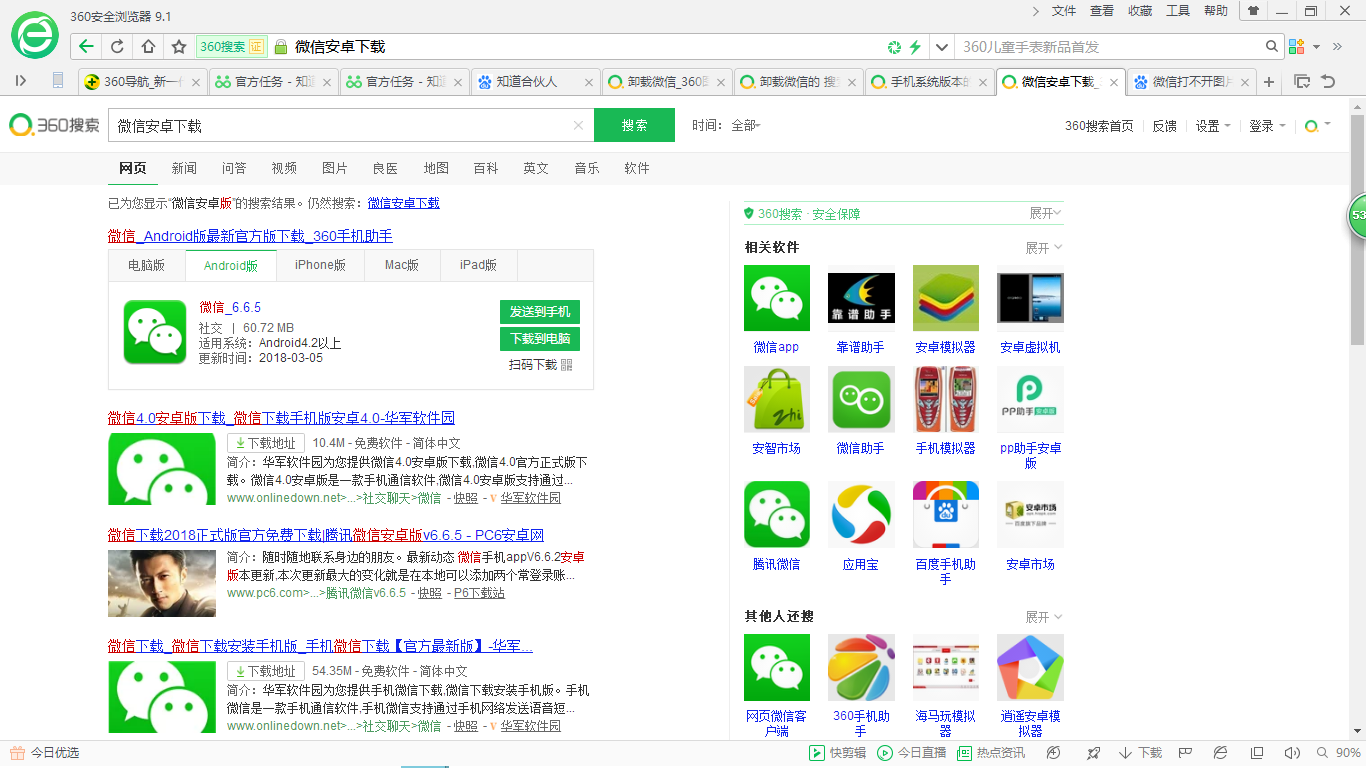Click the 360搜索 logo

coord(54,125)
